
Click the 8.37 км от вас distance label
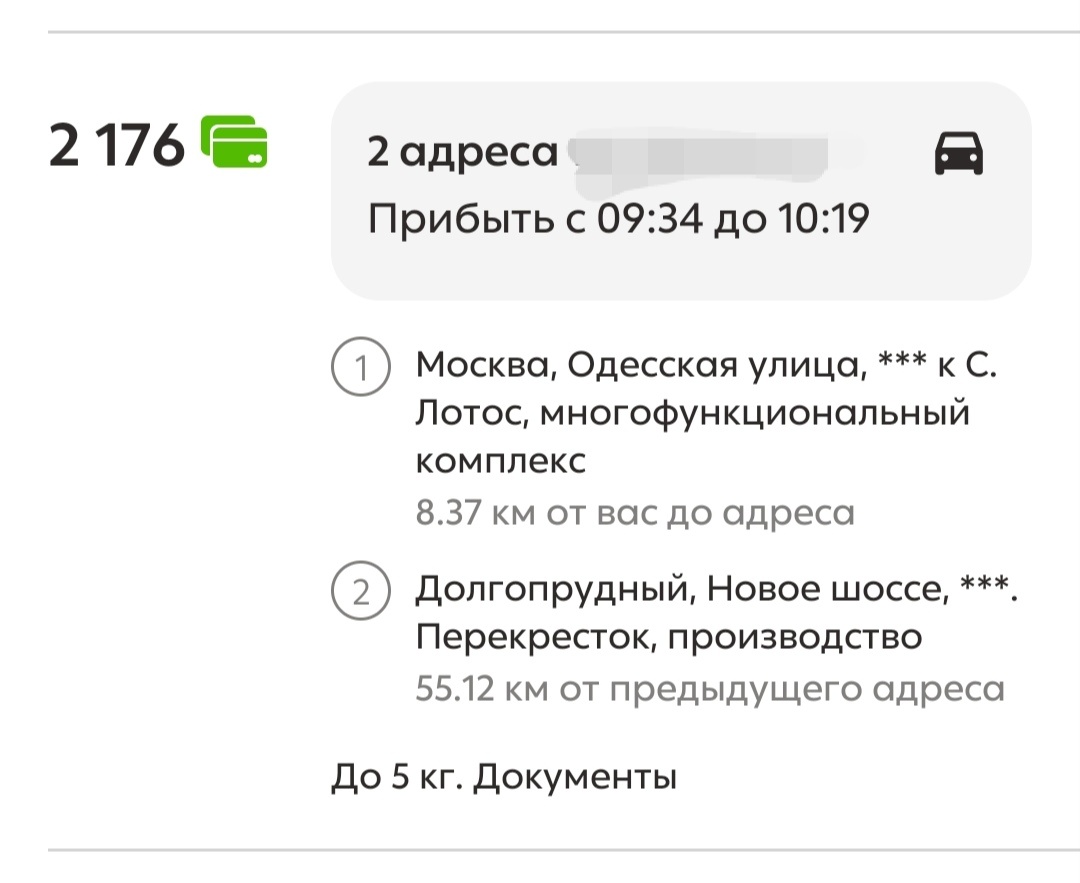point(635,510)
